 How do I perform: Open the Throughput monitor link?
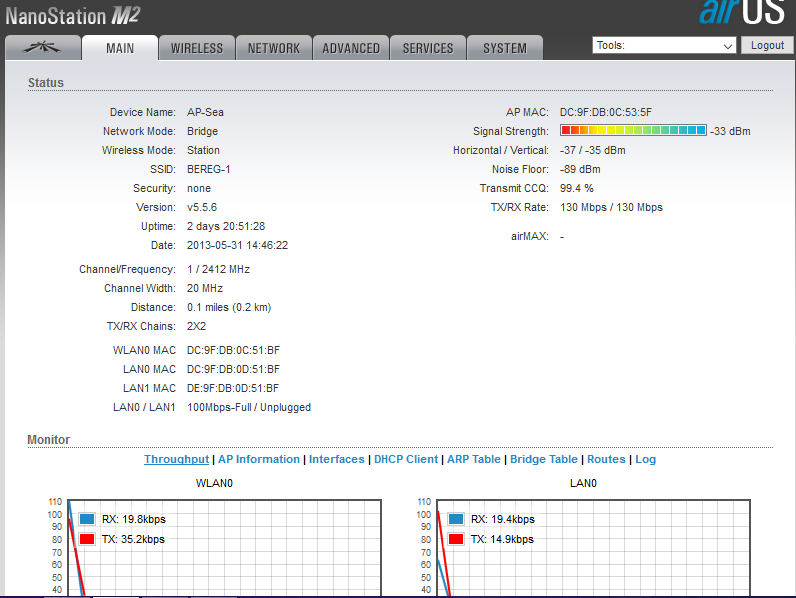pos(176,459)
